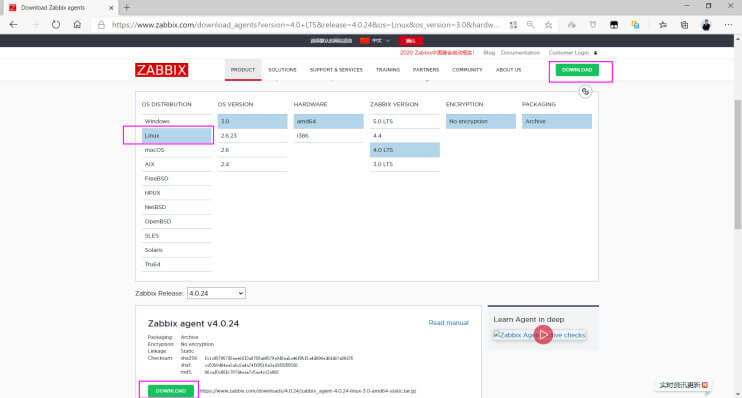Select FreeBSD OS distribution
This screenshot has height=398, width=742.
pyautogui.click(x=176, y=178)
